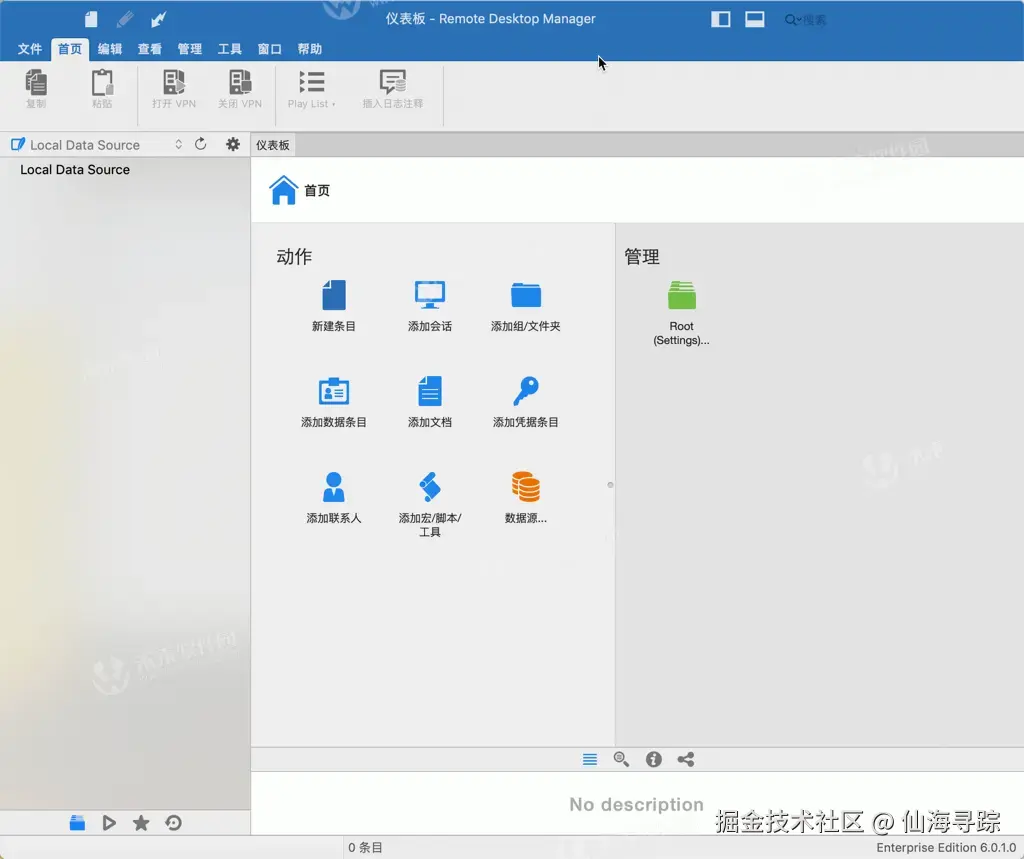The width and height of the screenshot is (1024, 859).
Task: Click the pane splitter handle dot
Action: click(610, 485)
